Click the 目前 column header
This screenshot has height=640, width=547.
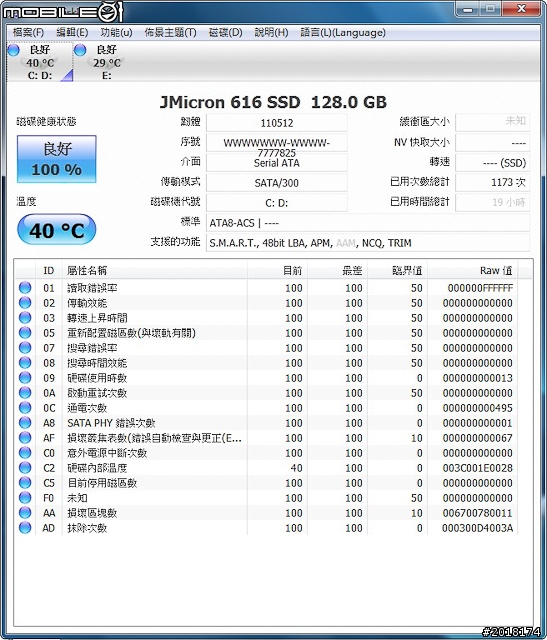(277, 270)
